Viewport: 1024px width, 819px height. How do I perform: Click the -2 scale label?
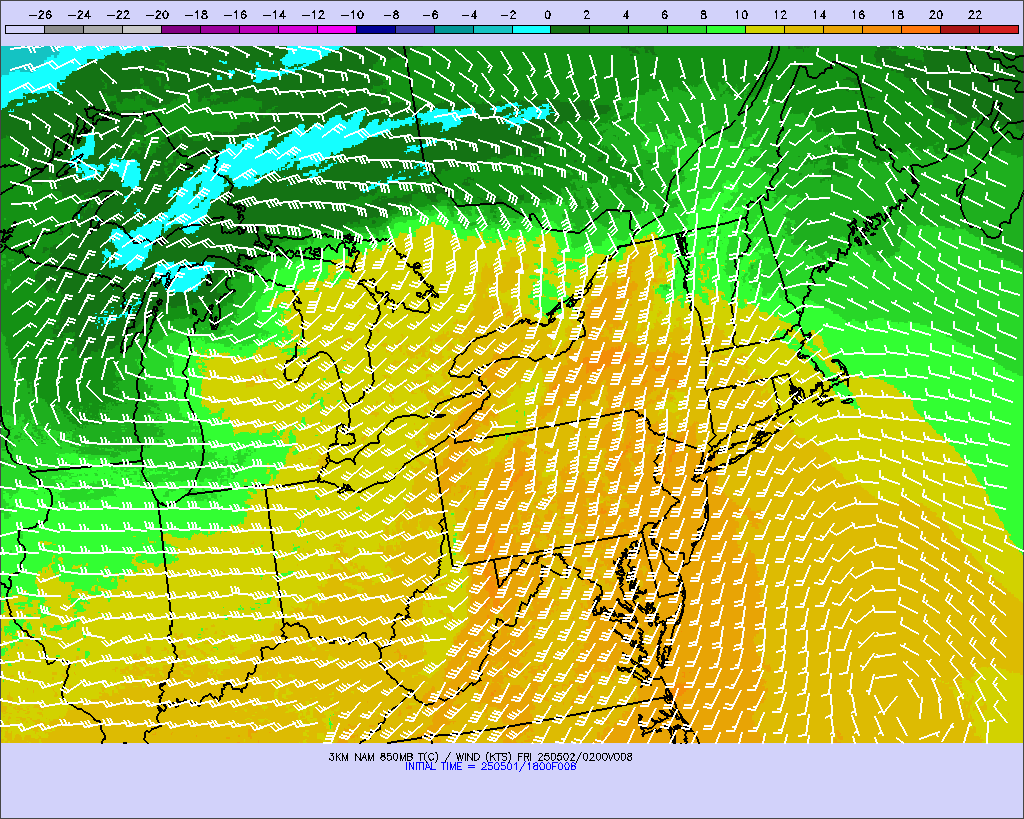(508, 14)
